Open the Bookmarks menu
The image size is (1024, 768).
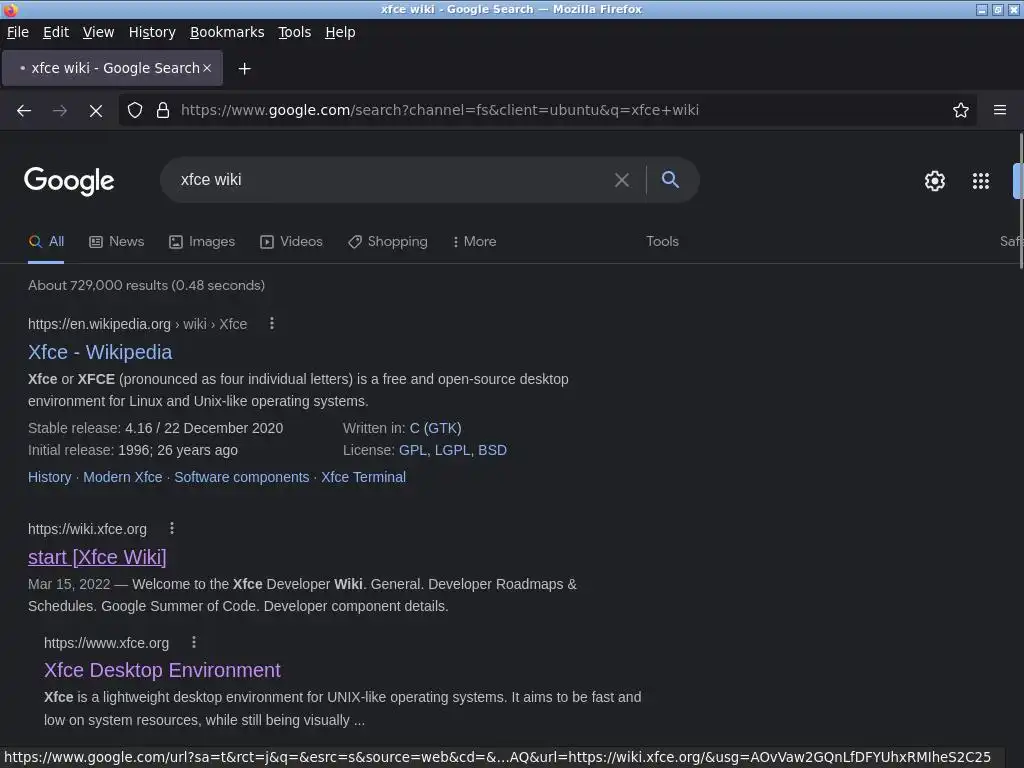(x=227, y=32)
